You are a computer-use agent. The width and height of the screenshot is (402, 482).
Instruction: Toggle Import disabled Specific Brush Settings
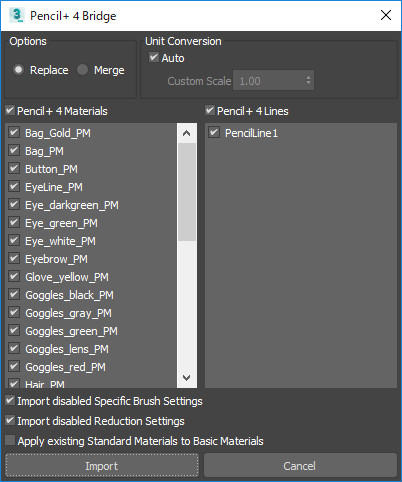[10, 400]
